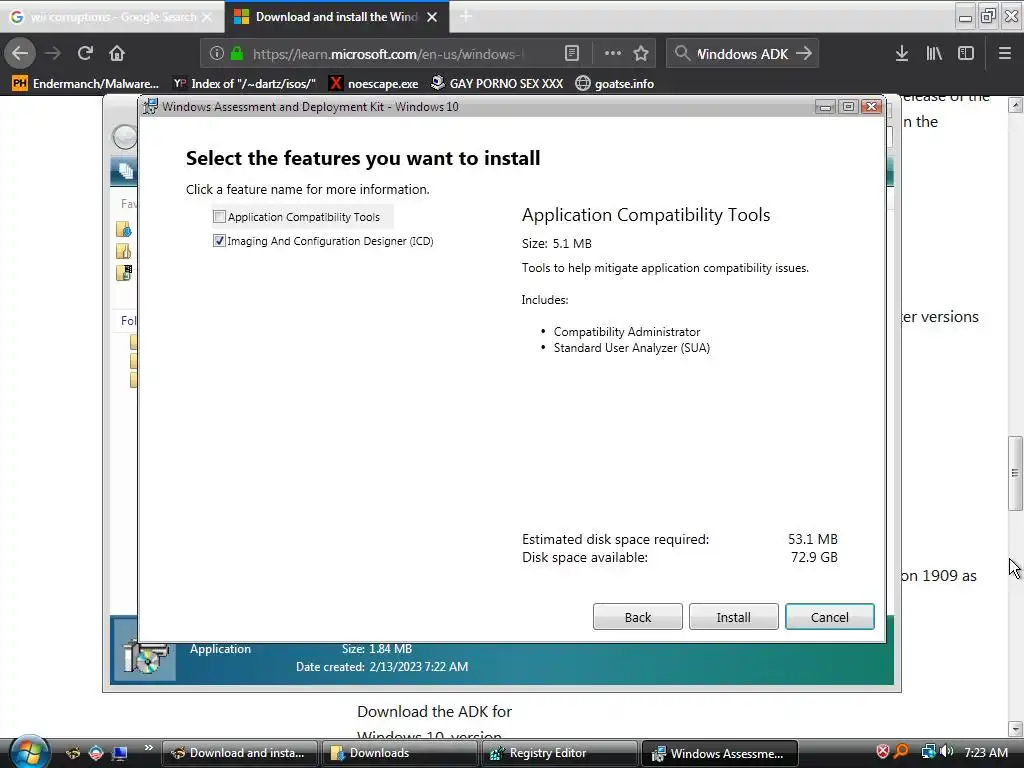Click show desktop quick launch icon
1024x768 pixels.
click(120, 753)
